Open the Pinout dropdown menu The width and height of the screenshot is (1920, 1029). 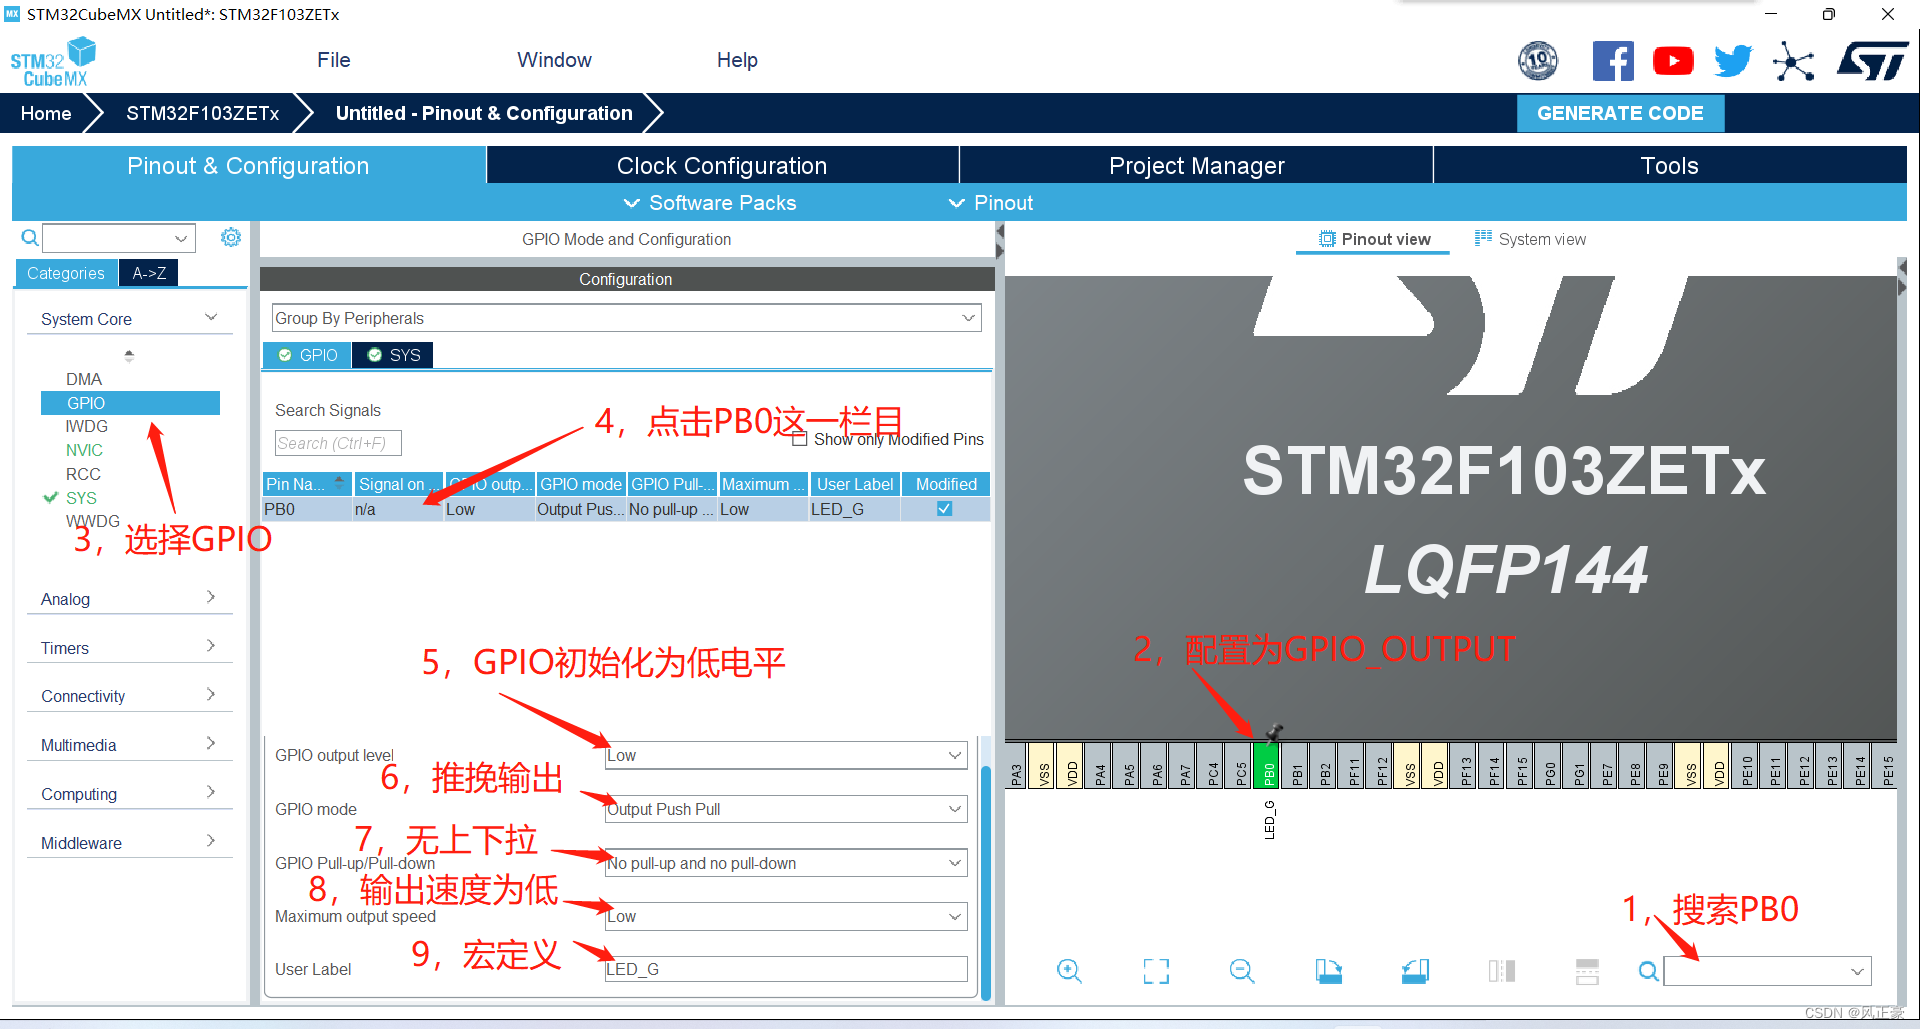pyautogui.click(x=991, y=203)
